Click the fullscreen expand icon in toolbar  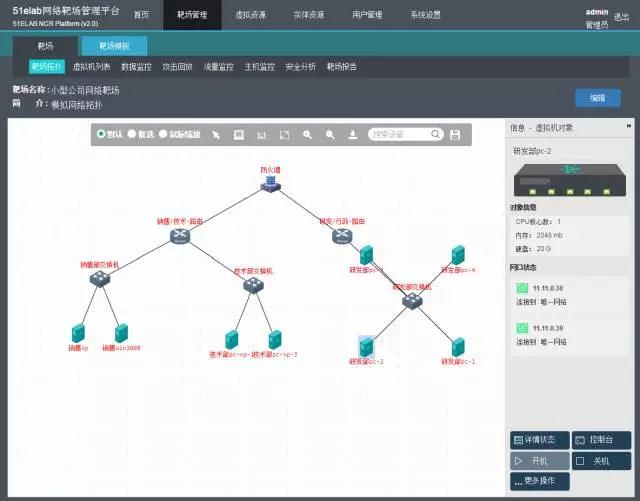(x=284, y=134)
